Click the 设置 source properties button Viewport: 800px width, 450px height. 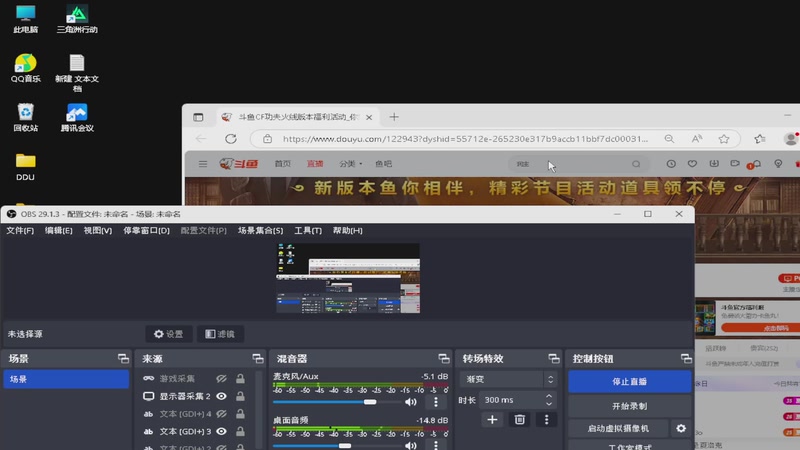click(169, 334)
